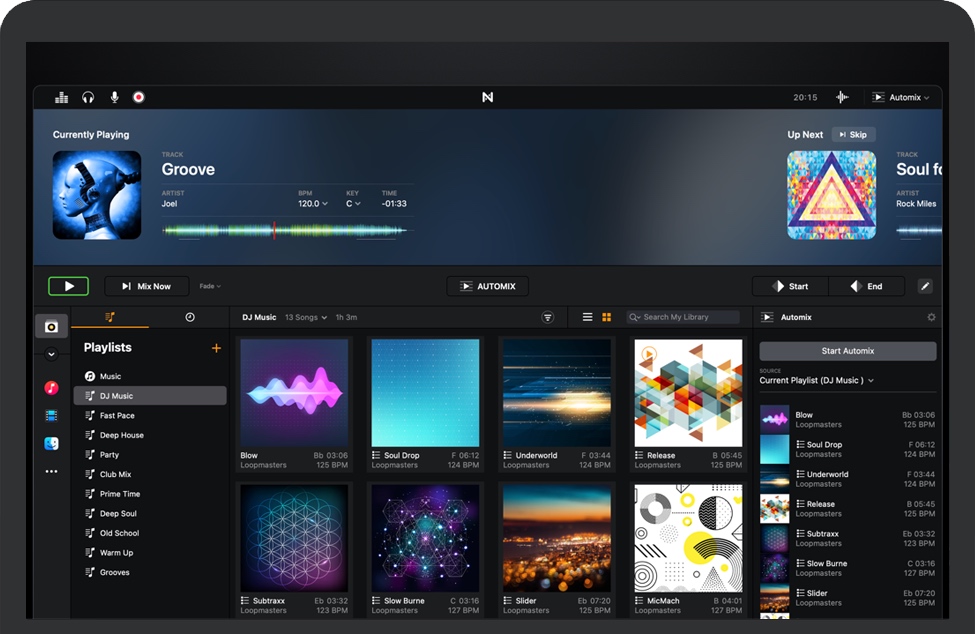
Task: Open the Fade transition dropdown
Action: click(210, 287)
